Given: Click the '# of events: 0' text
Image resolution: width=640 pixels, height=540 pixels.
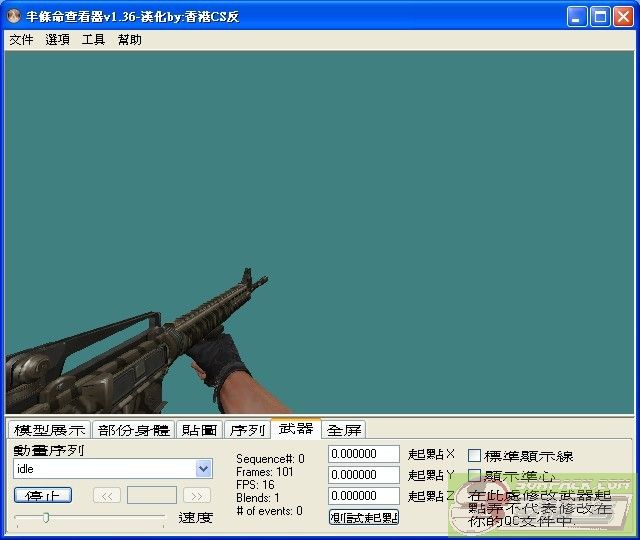Looking at the screenshot, I should pyautogui.click(x=269, y=511).
